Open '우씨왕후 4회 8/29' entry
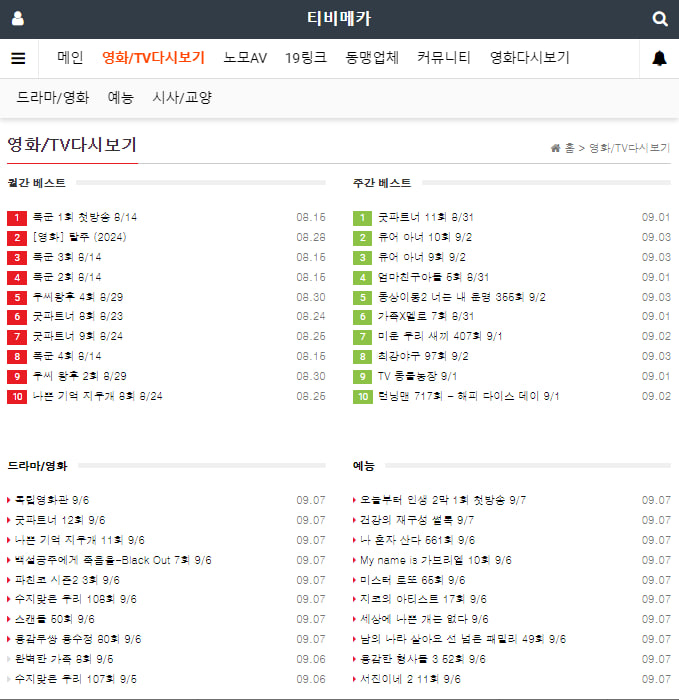Screen dimensions: 679x700 (78, 297)
